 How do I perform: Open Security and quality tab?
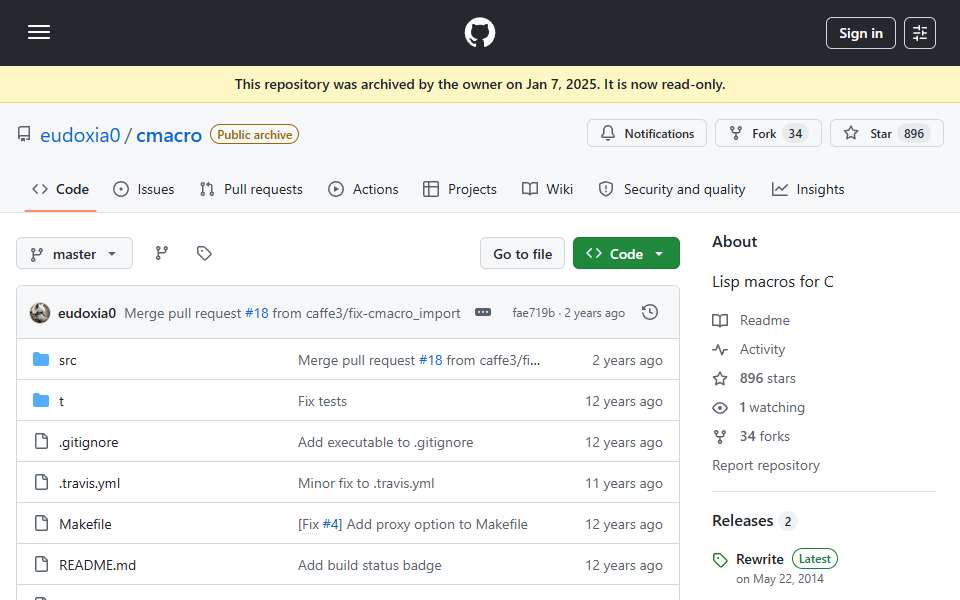pyautogui.click(x=672, y=189)
